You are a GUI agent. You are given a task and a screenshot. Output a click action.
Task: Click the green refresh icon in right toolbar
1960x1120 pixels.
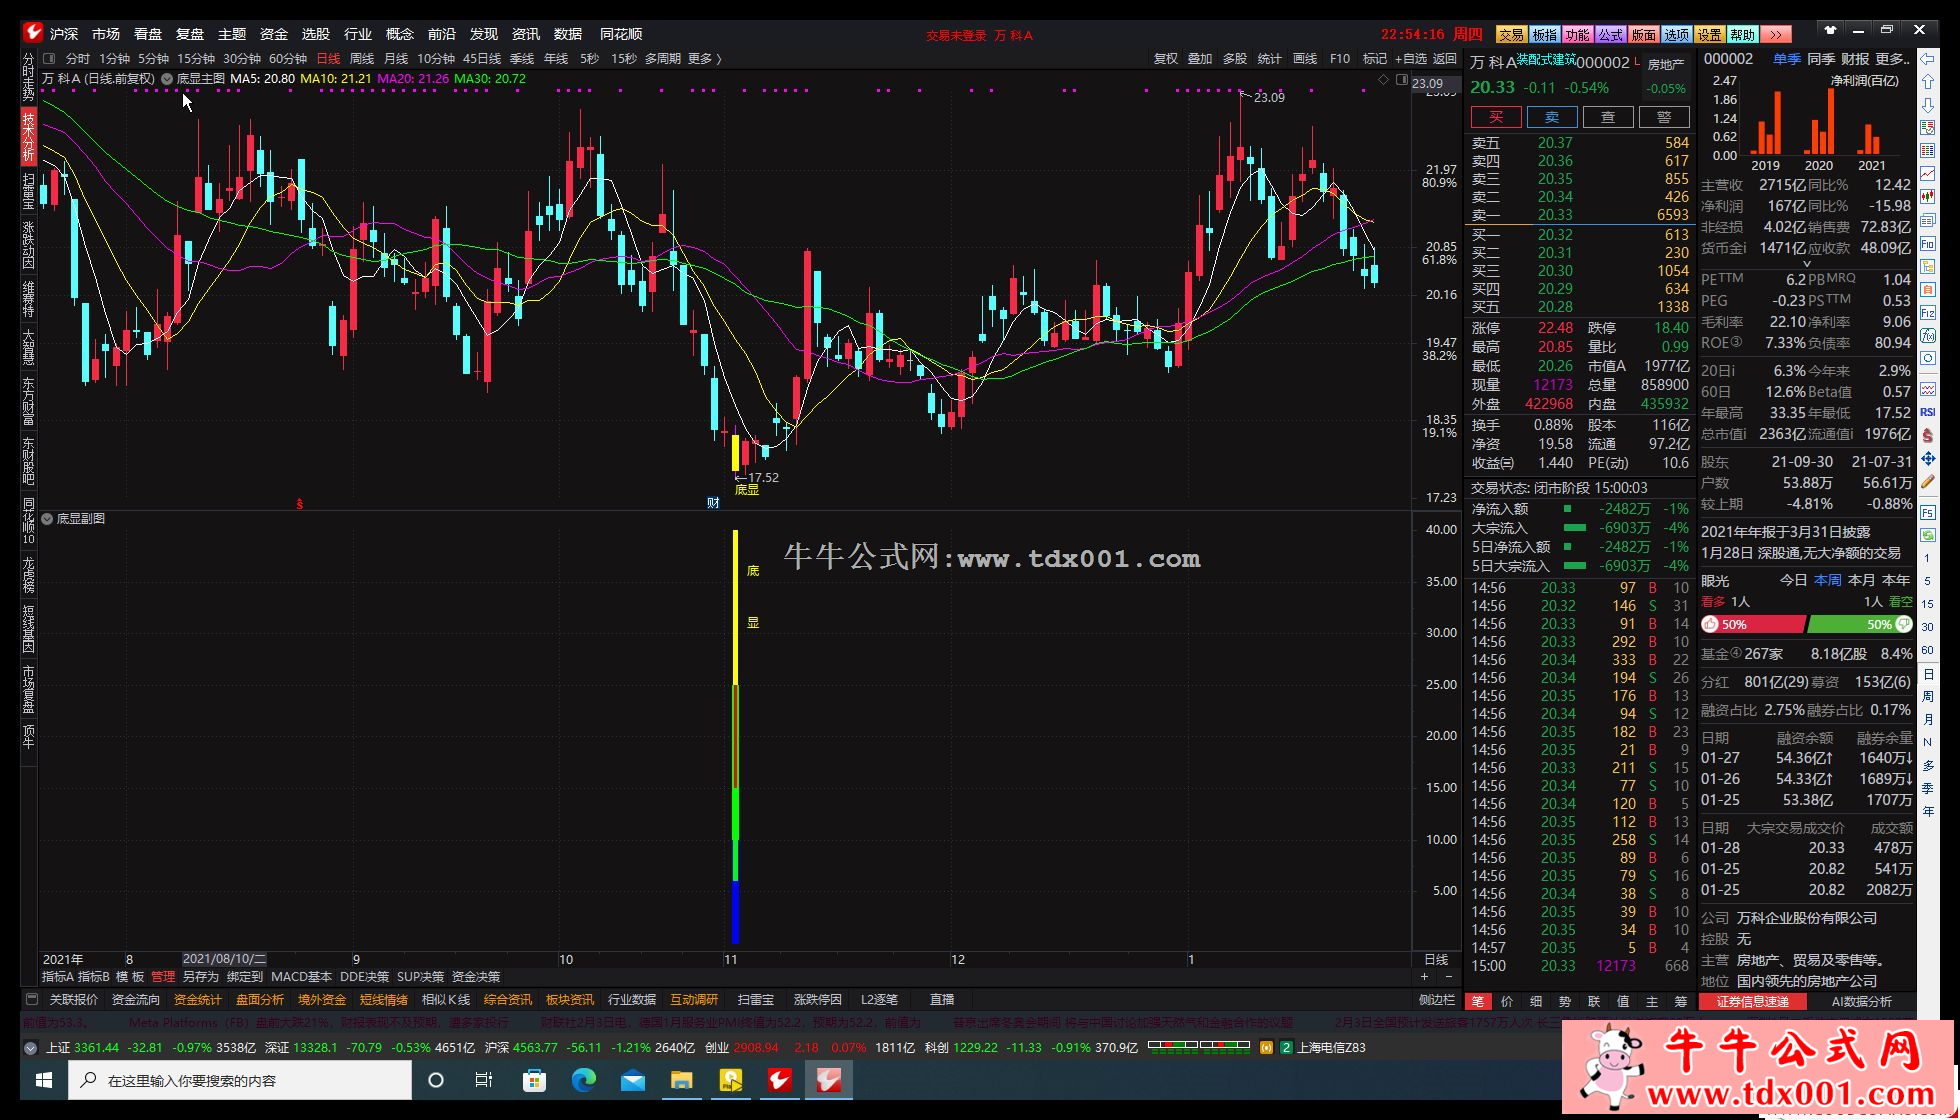1927,535
